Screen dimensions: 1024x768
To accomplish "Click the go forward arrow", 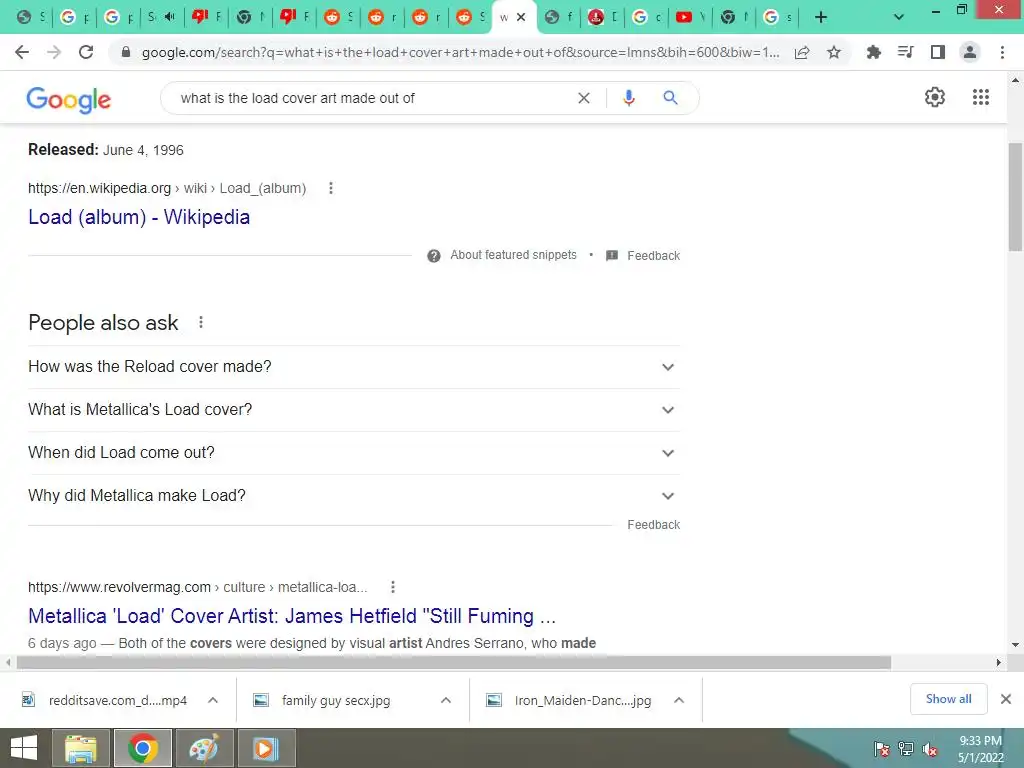I will 54,52.
